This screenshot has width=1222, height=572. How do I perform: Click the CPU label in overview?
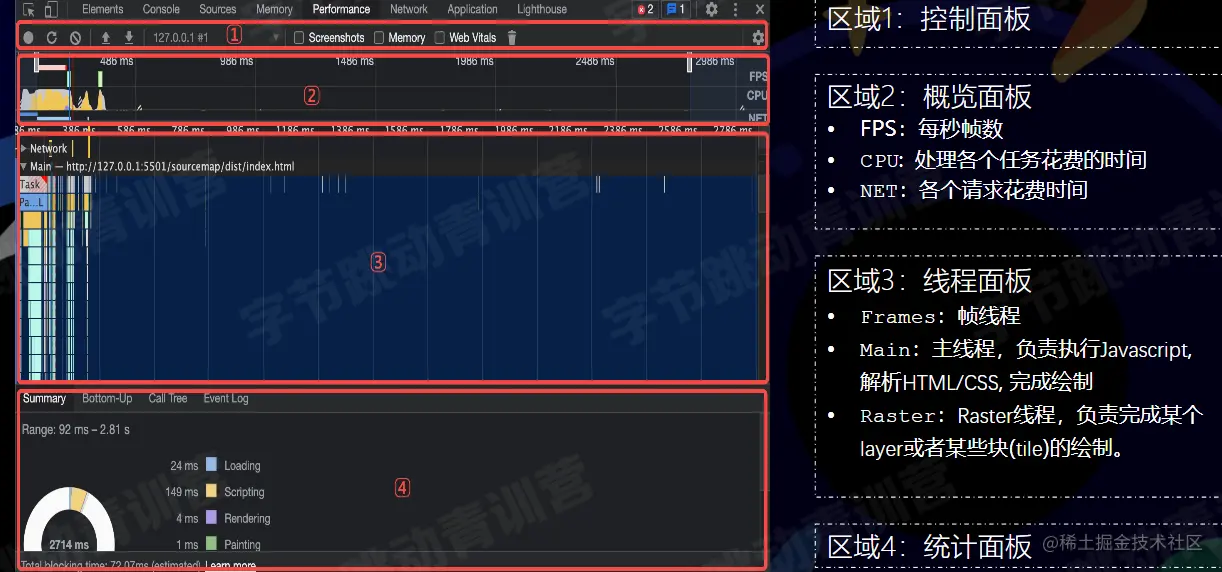pos(757,95)
